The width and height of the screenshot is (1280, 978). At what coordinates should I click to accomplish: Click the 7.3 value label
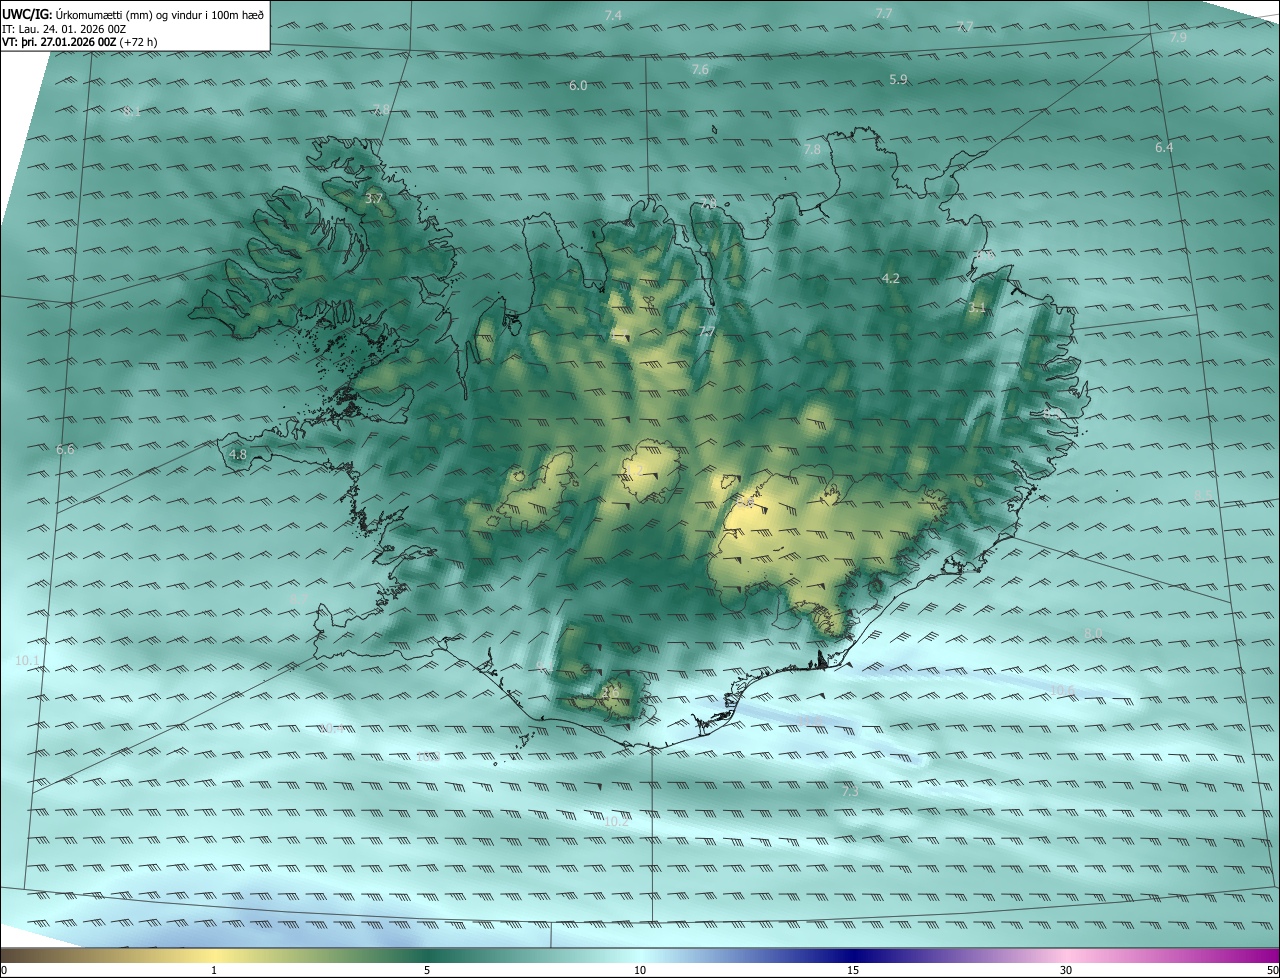pyautogui.click(x=850, y=791)
